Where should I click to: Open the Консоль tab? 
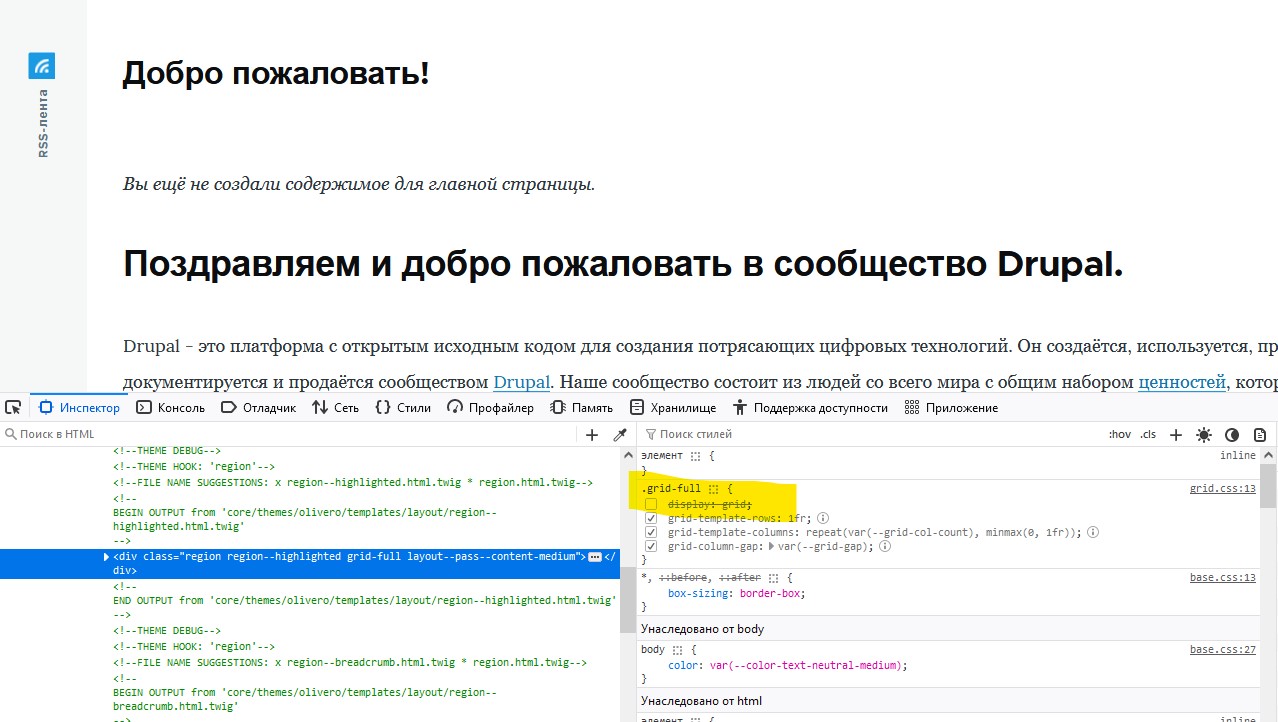click(170, 408)
